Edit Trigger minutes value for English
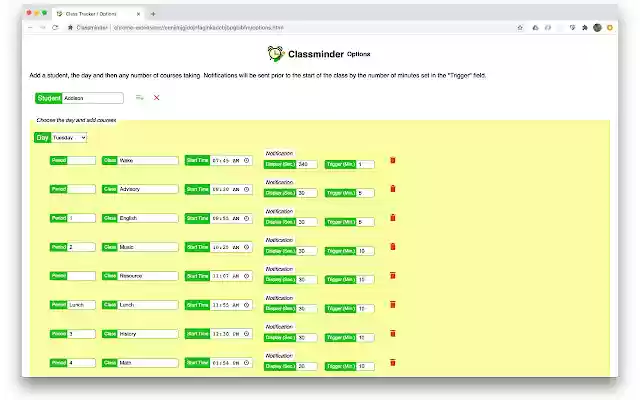The width and height of the screenshot is (640, 400). [366, 222]
